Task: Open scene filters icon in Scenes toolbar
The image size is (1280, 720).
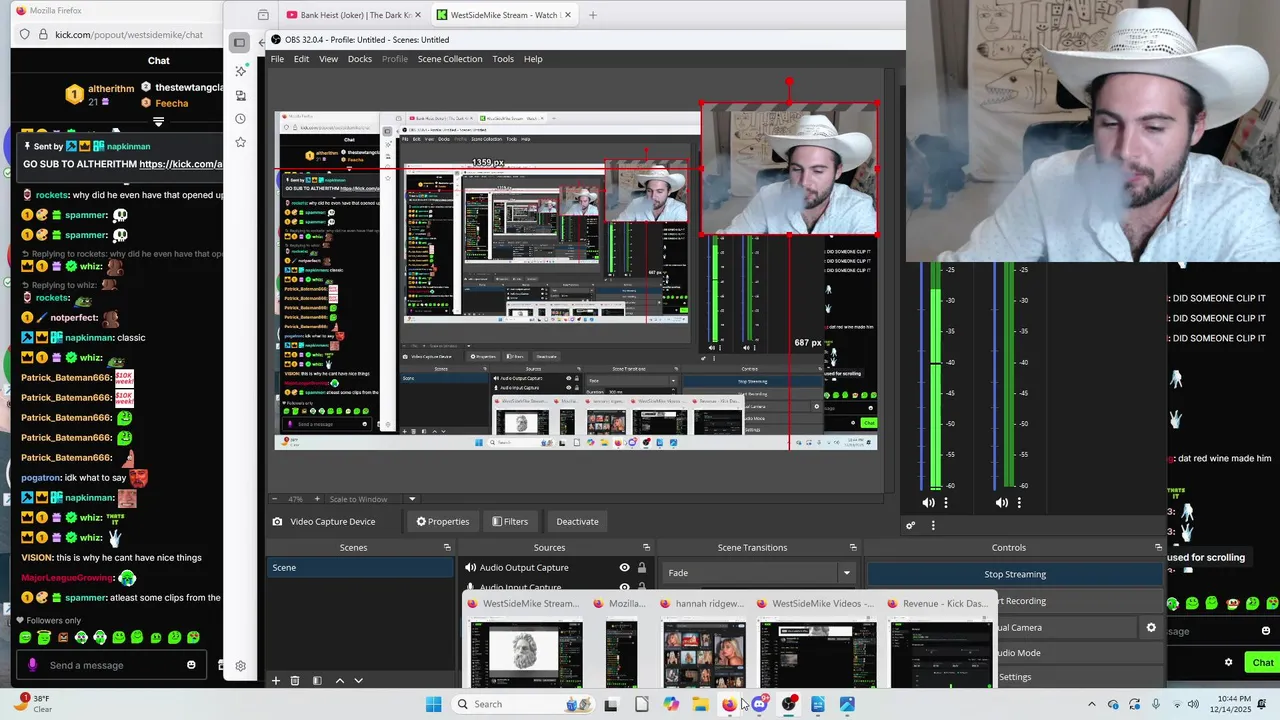Action: pos(317,681)
